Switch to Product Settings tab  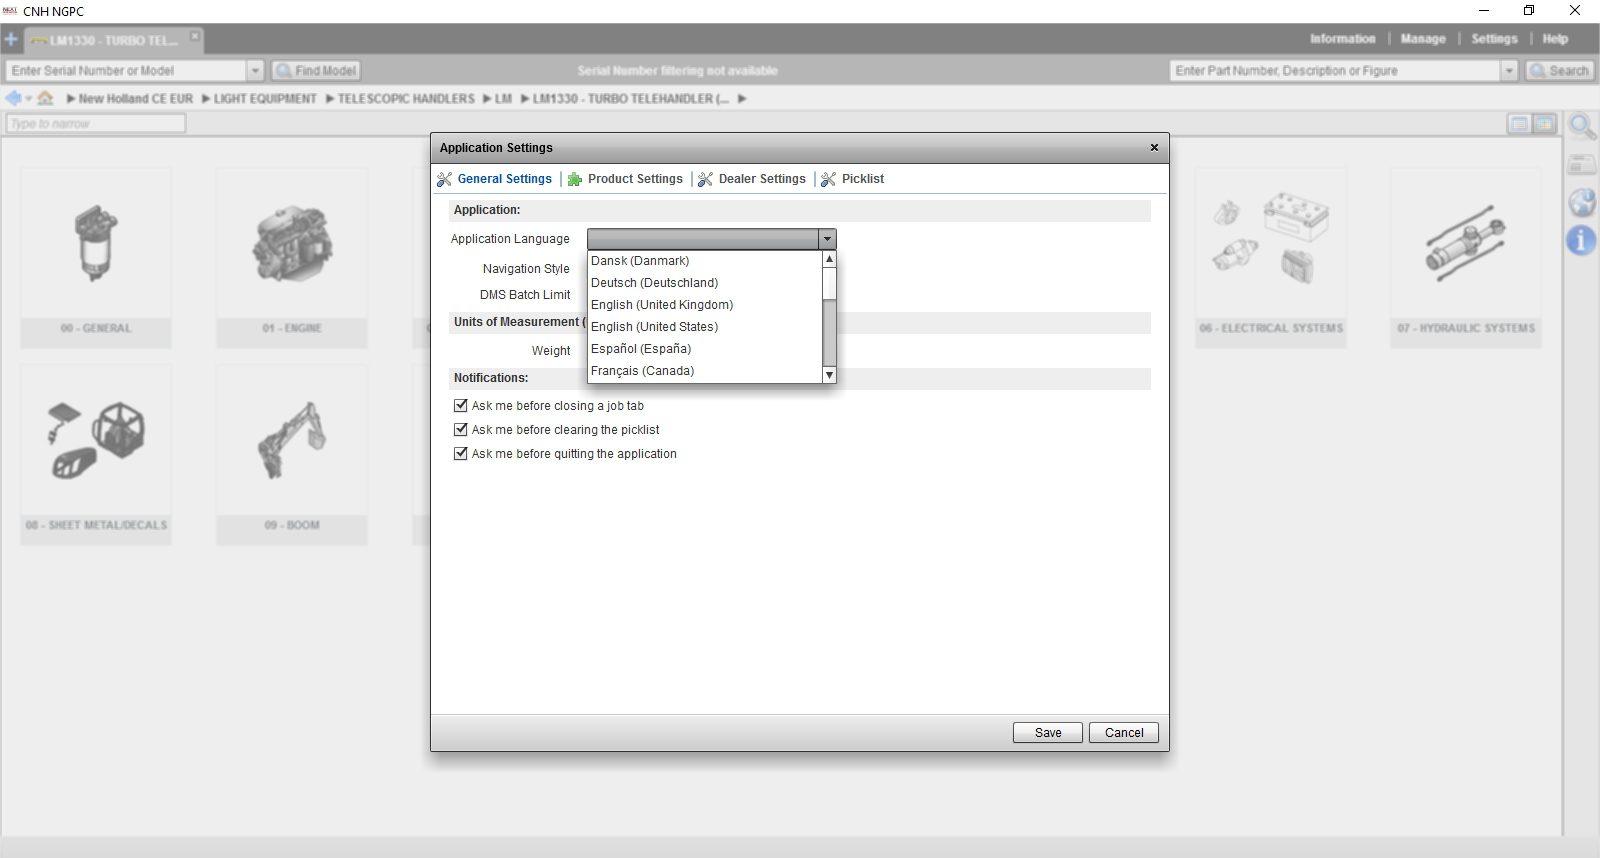[x=635, y=179]
